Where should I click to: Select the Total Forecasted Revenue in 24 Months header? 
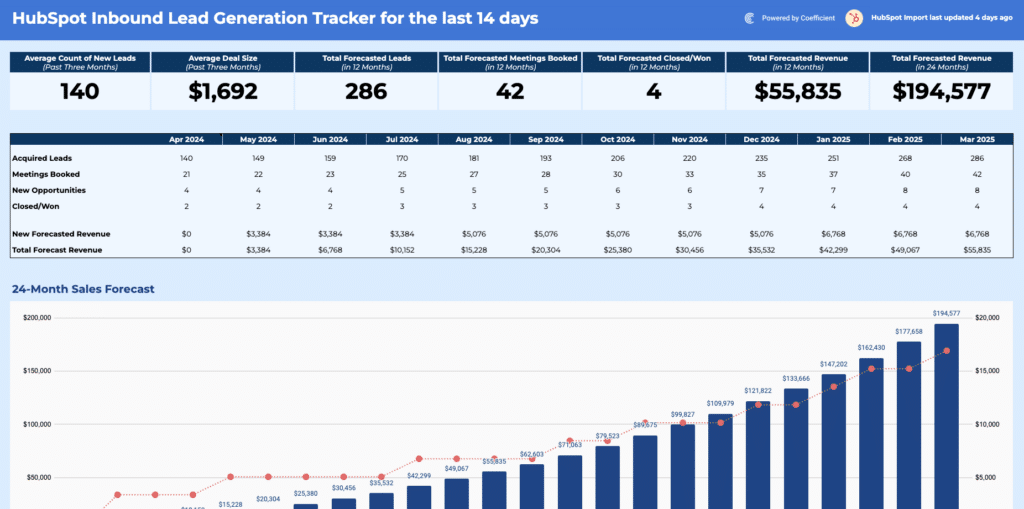coord(941,62)
